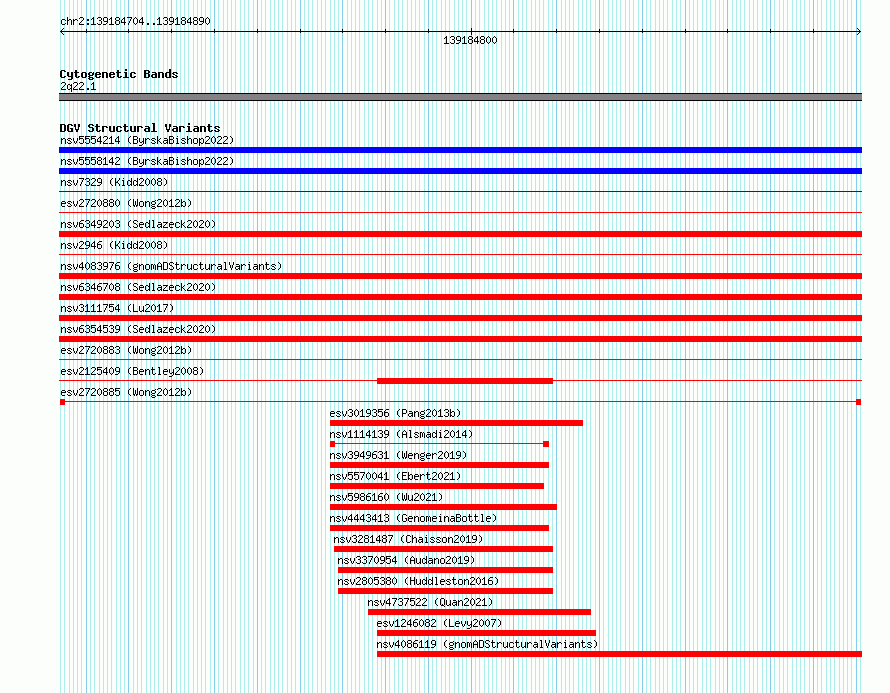Click the nsv6349203 (Sedlazeck2020) label
890x693 pixels.
138,224
